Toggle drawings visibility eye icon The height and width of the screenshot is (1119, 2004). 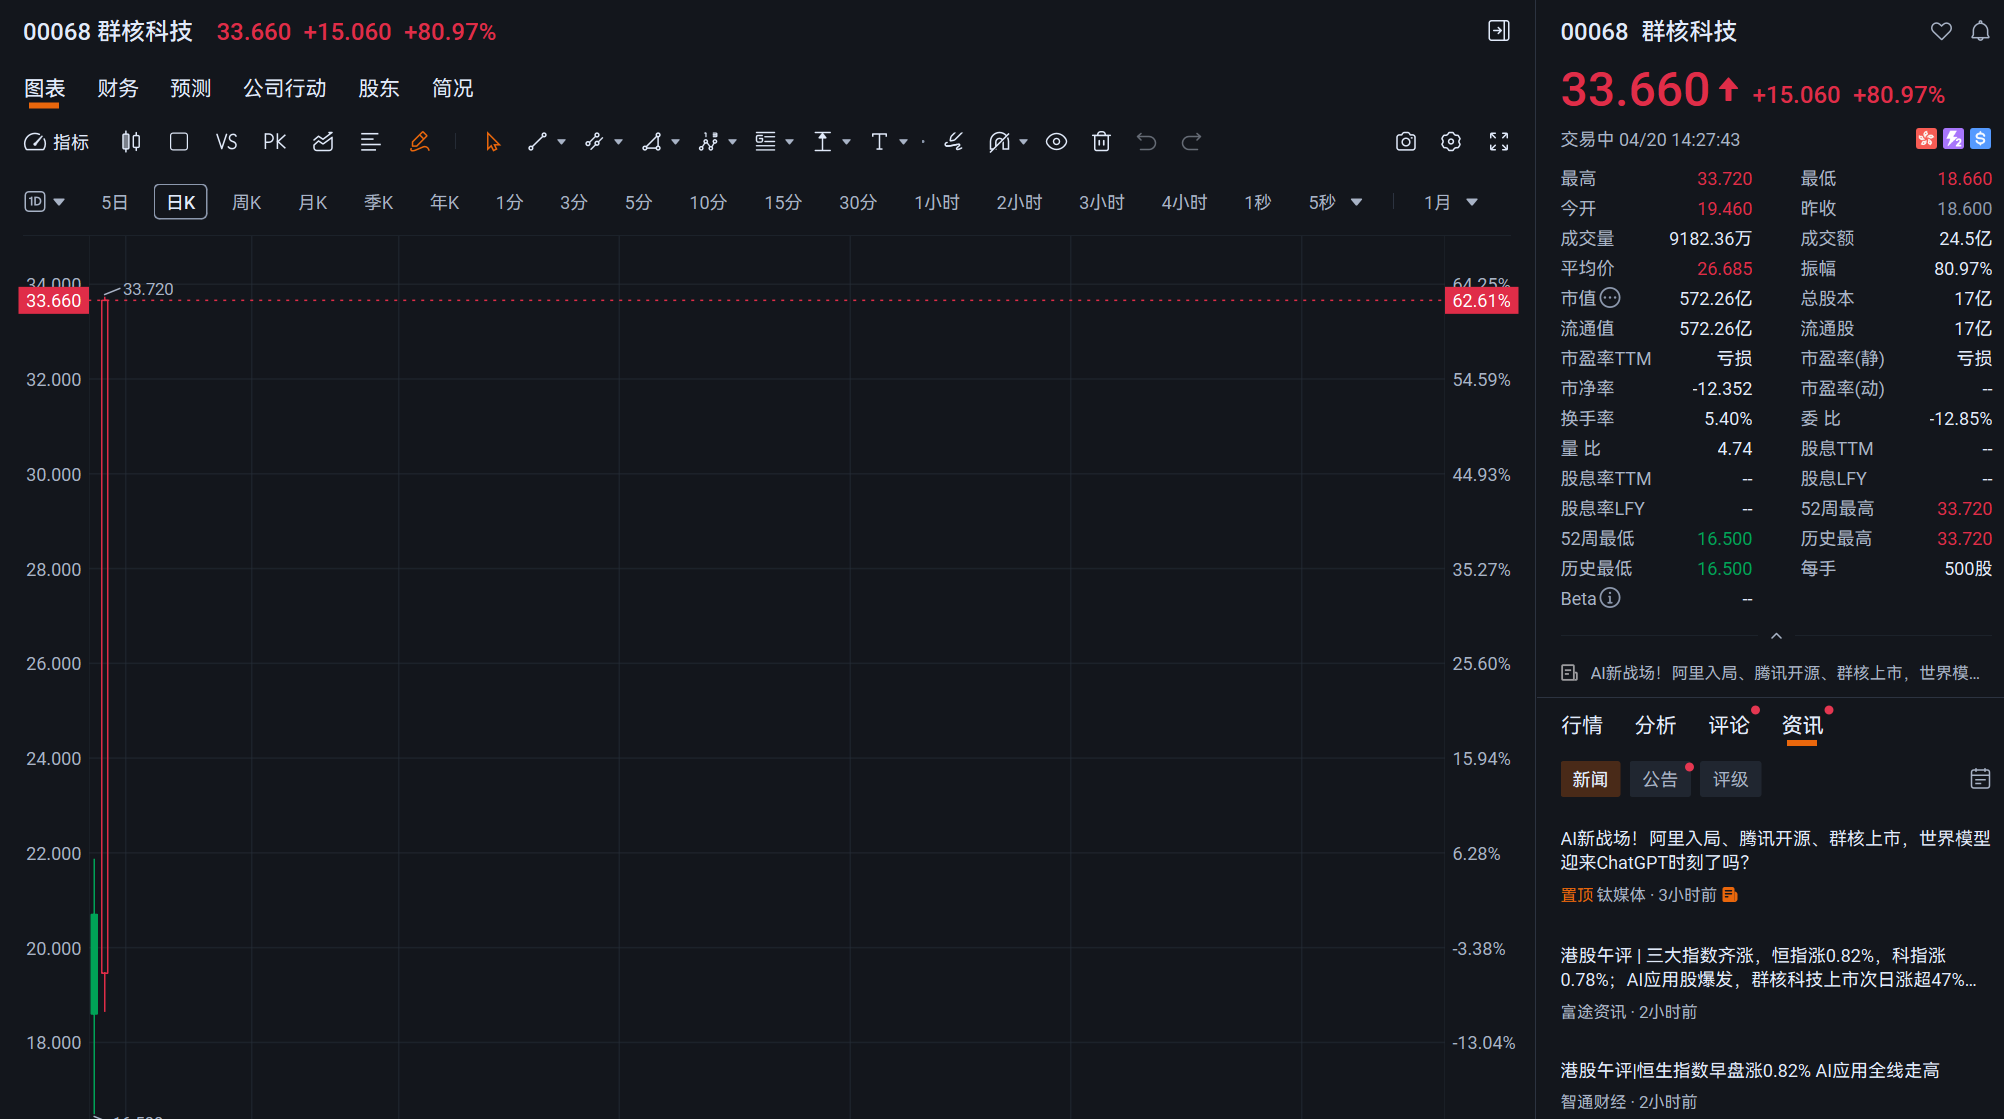1056,142
